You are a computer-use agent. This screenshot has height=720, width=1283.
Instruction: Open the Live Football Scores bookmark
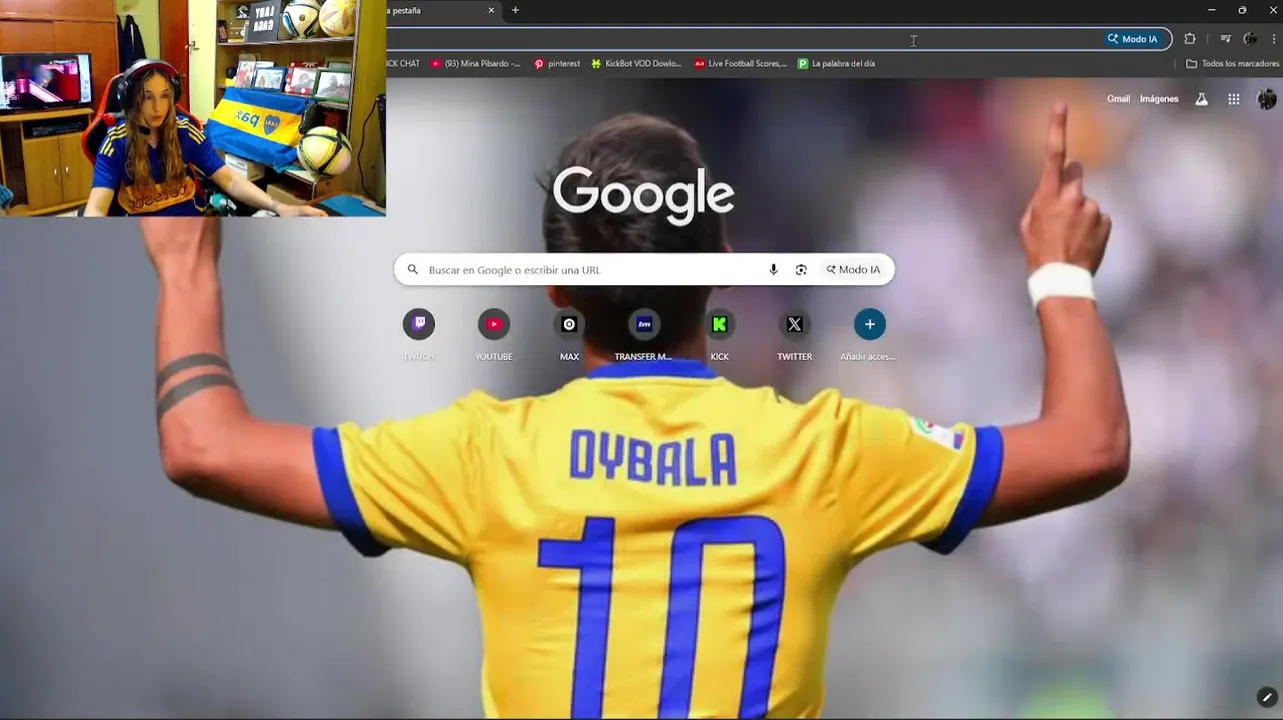point(740,63)
